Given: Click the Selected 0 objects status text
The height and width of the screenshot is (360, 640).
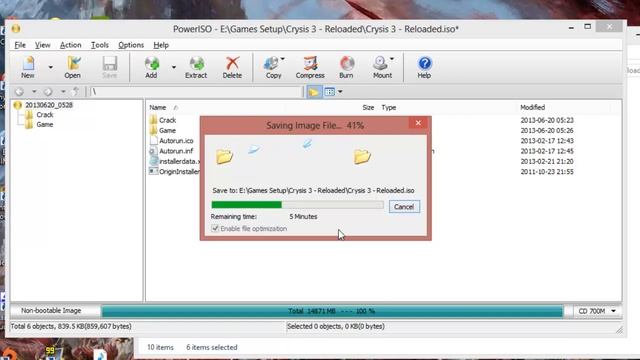Looking at the screenshot, I should pos(336,326).
